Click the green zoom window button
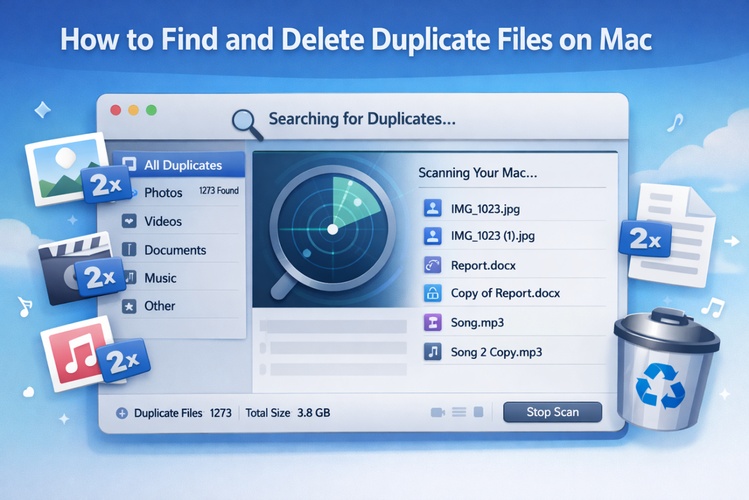 (x=151, y=110)
